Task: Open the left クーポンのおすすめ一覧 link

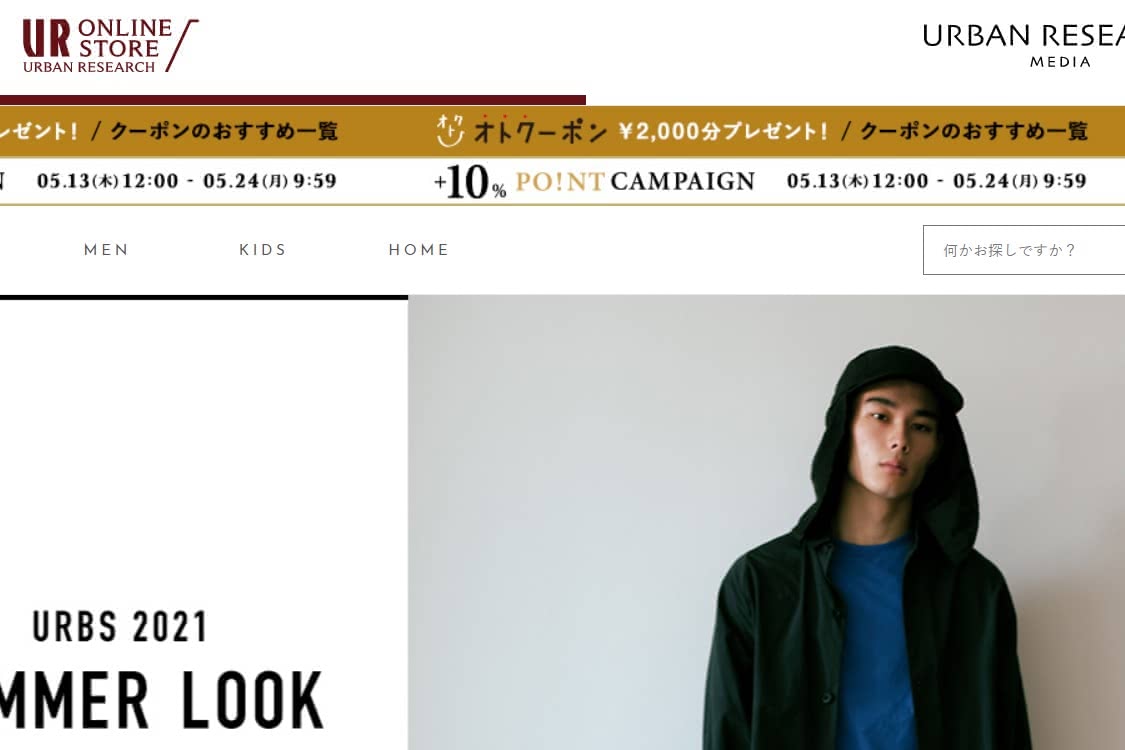Action: [x=224, y=131]
